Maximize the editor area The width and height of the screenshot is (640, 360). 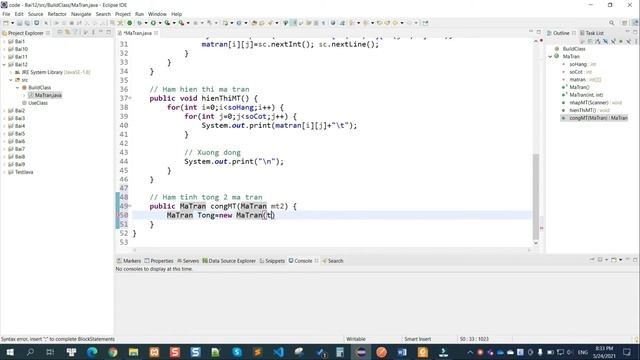pos(539,32)
